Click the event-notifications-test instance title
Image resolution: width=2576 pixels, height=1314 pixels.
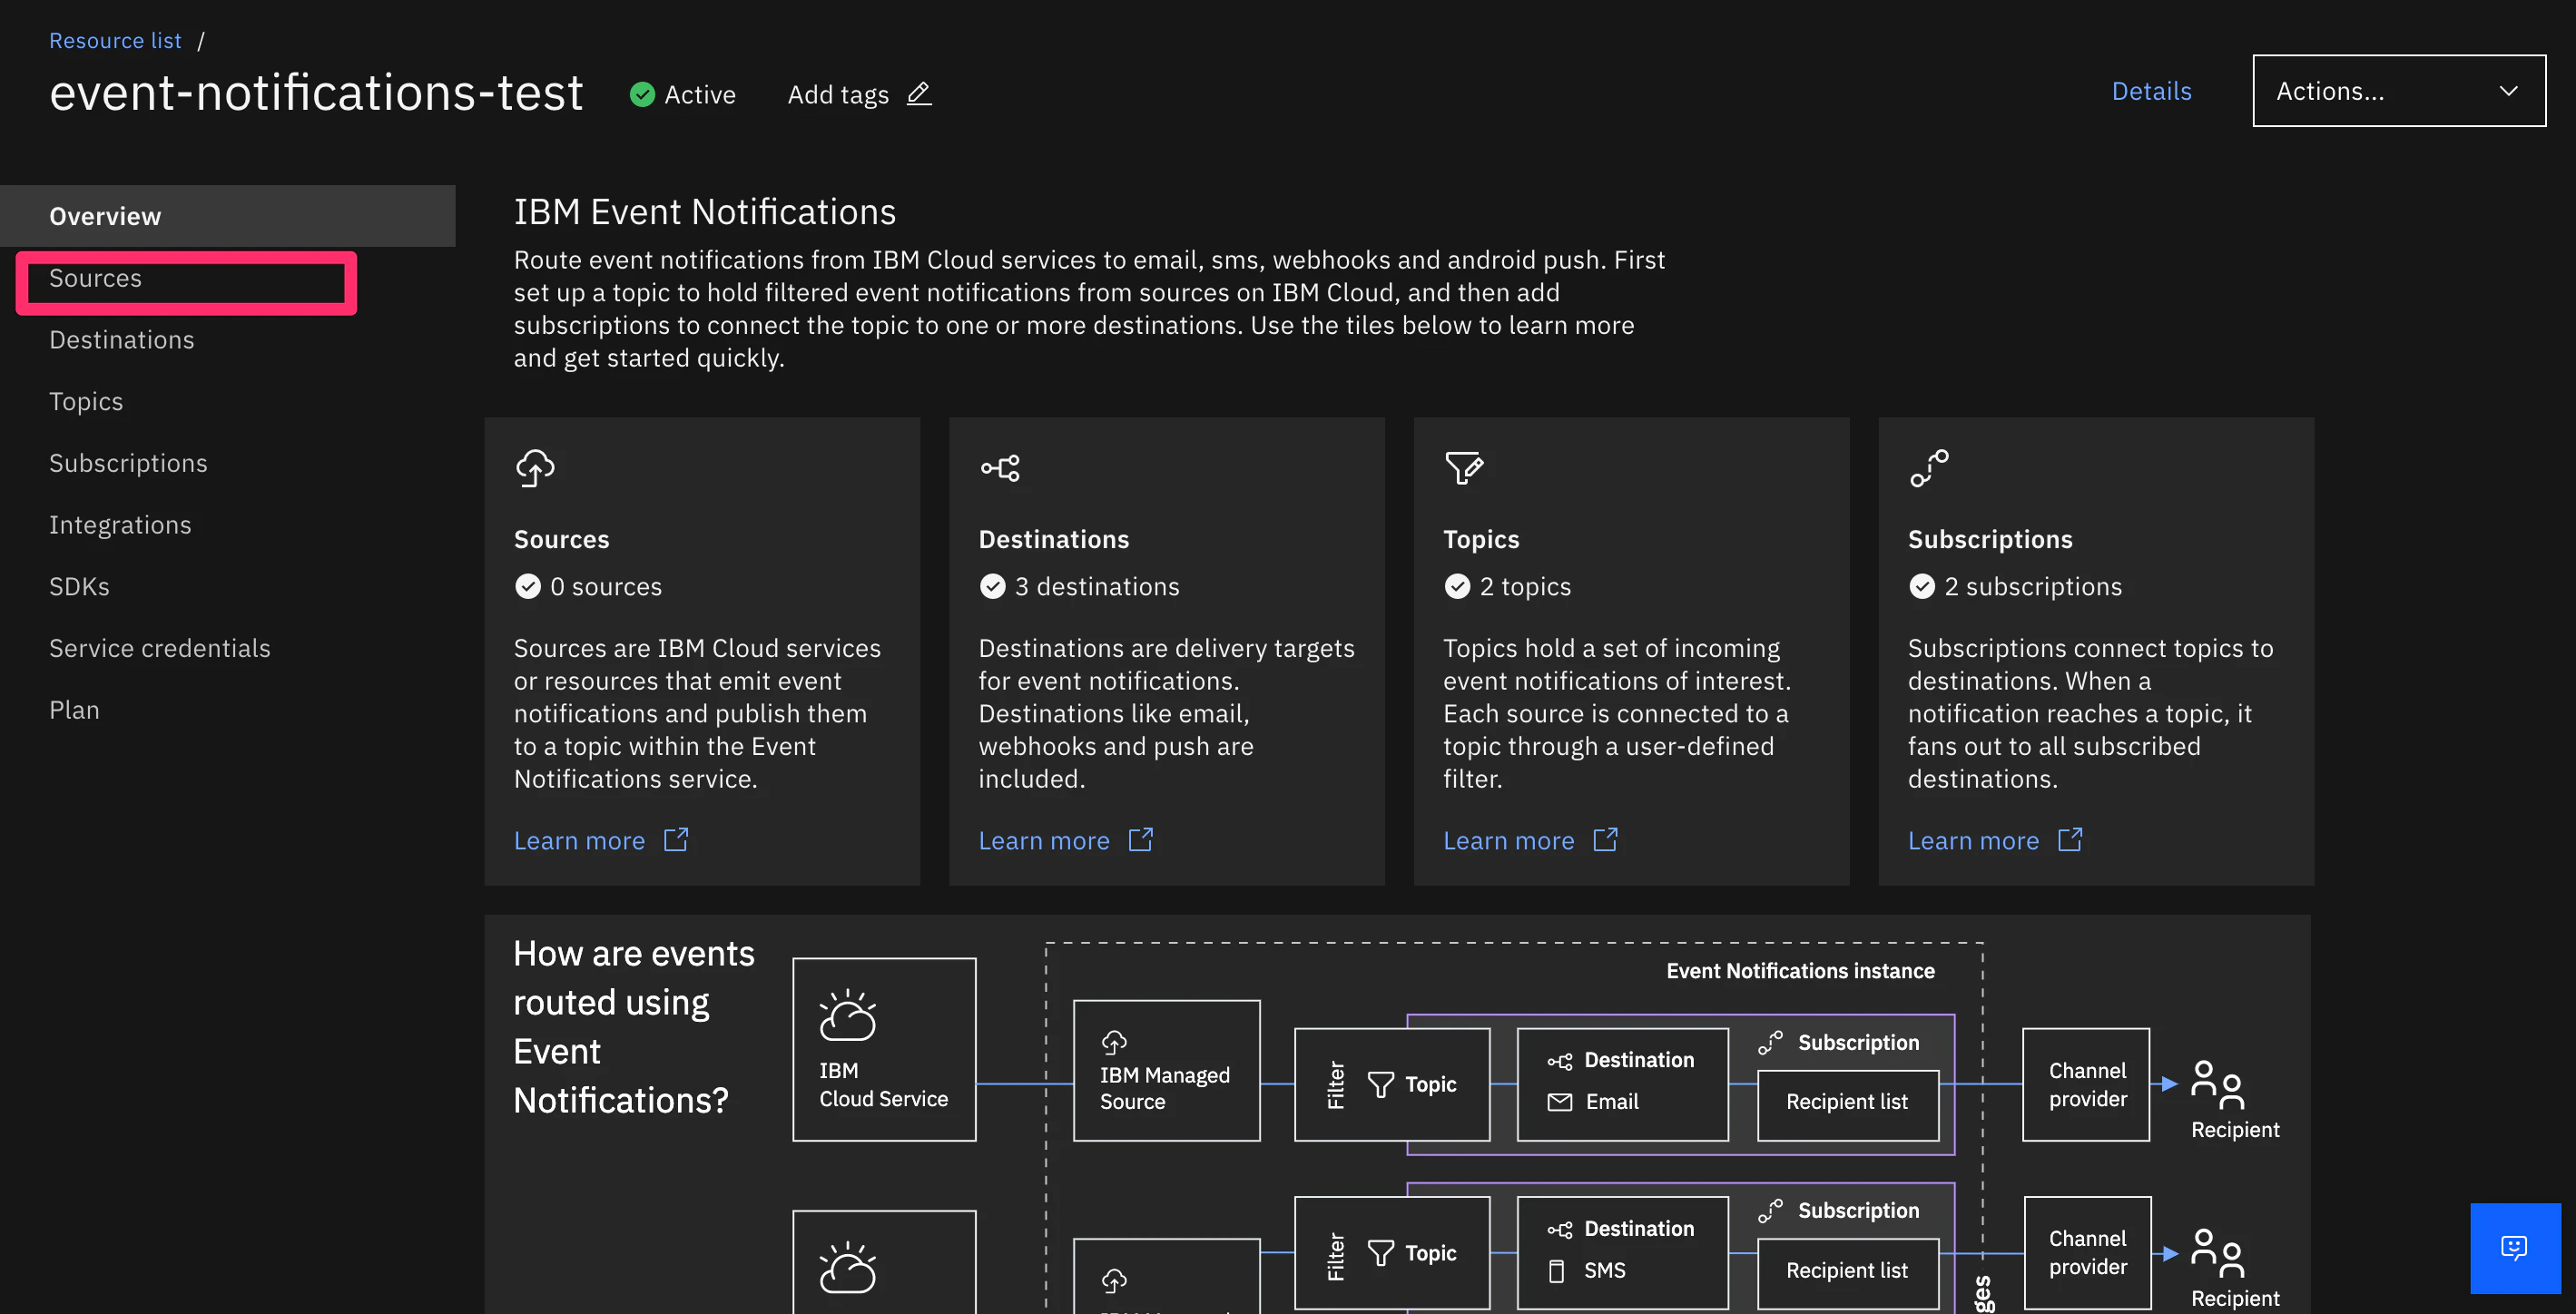(316, 93)
